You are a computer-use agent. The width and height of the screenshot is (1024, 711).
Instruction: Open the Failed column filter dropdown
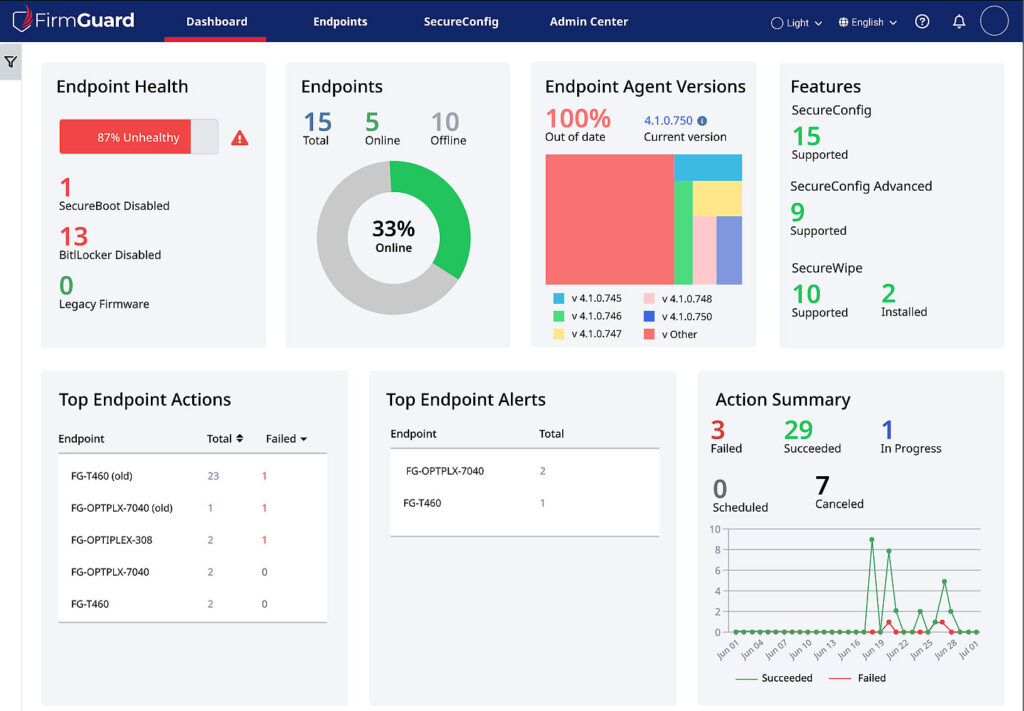point(290,438)
